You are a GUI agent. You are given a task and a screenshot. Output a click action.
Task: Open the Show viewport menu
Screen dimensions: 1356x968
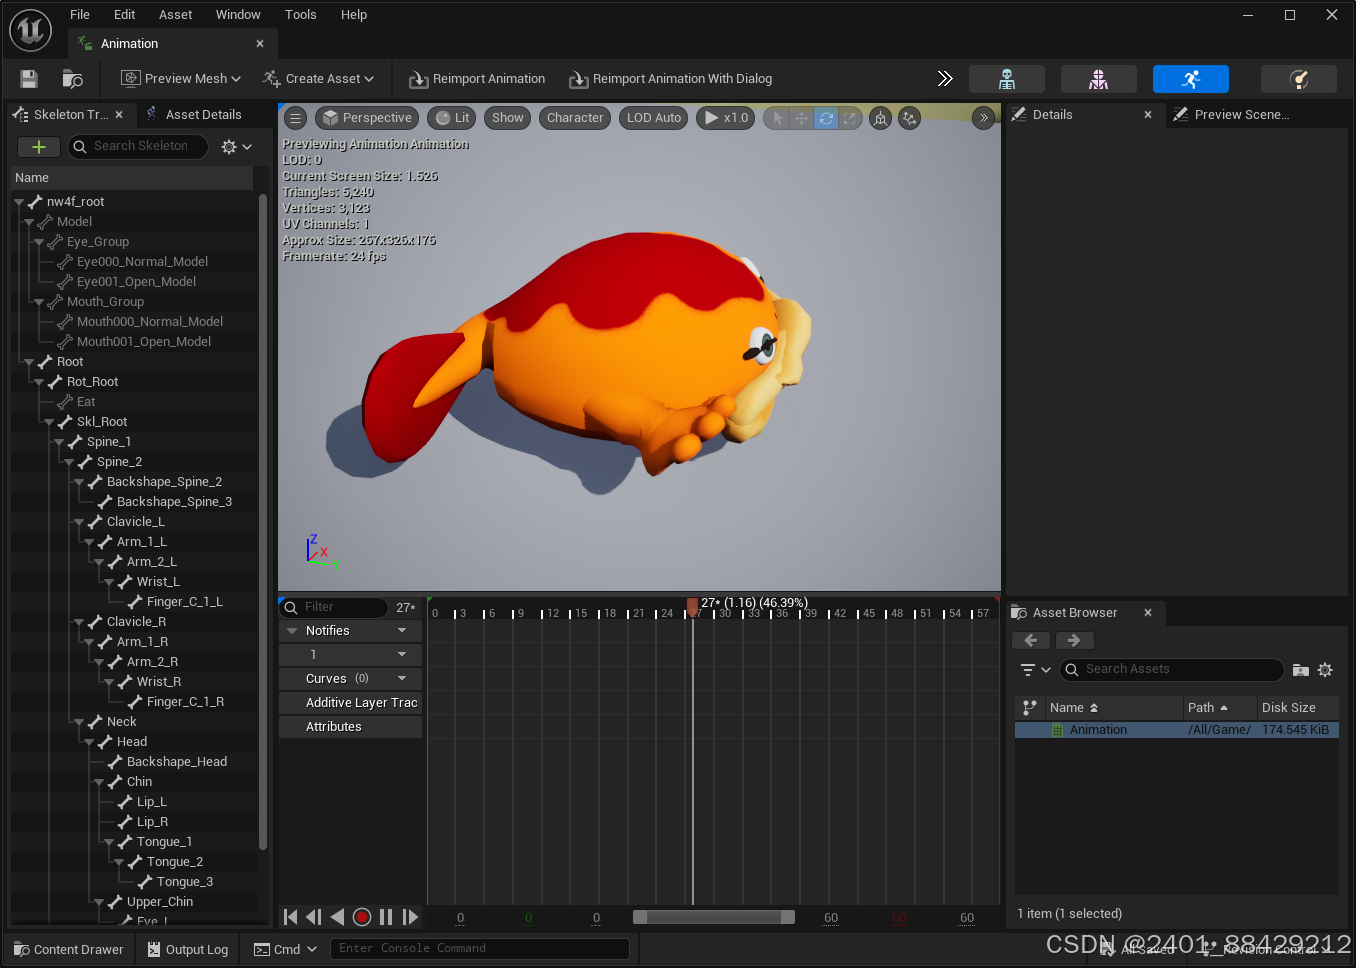pos(508,118)
